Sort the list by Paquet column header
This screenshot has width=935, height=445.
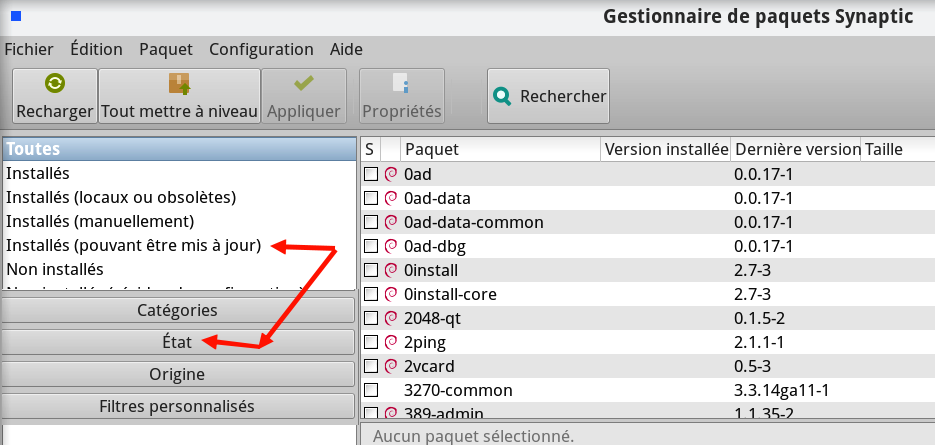500,150
